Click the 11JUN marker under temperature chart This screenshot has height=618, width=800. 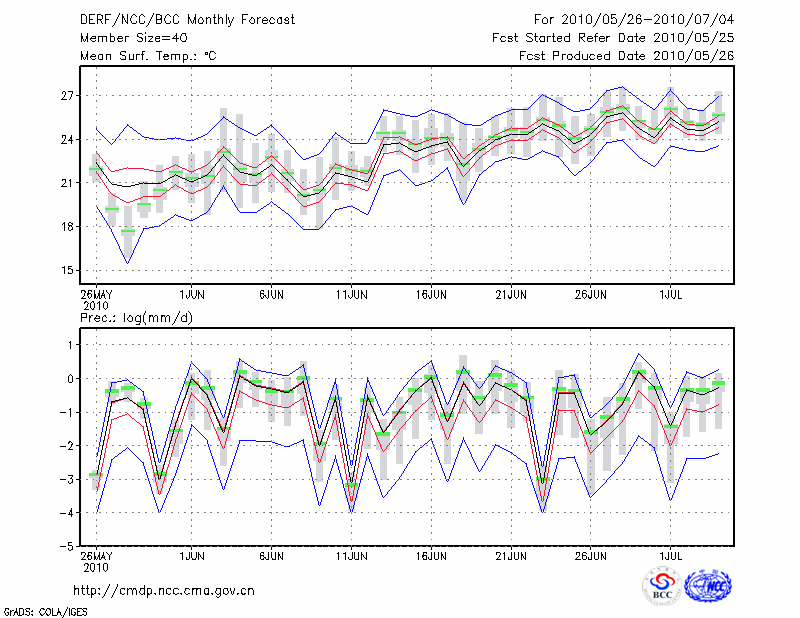click(351, 295)
